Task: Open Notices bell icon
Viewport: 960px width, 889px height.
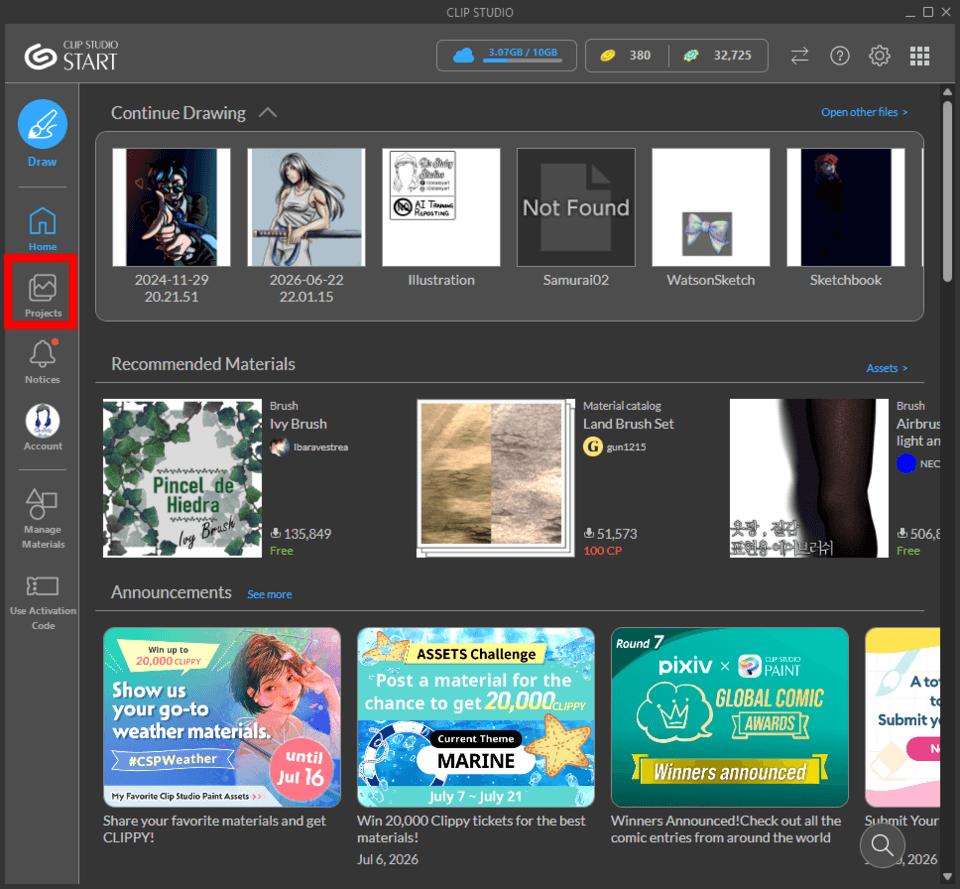Action: click(x=42, y=362)
